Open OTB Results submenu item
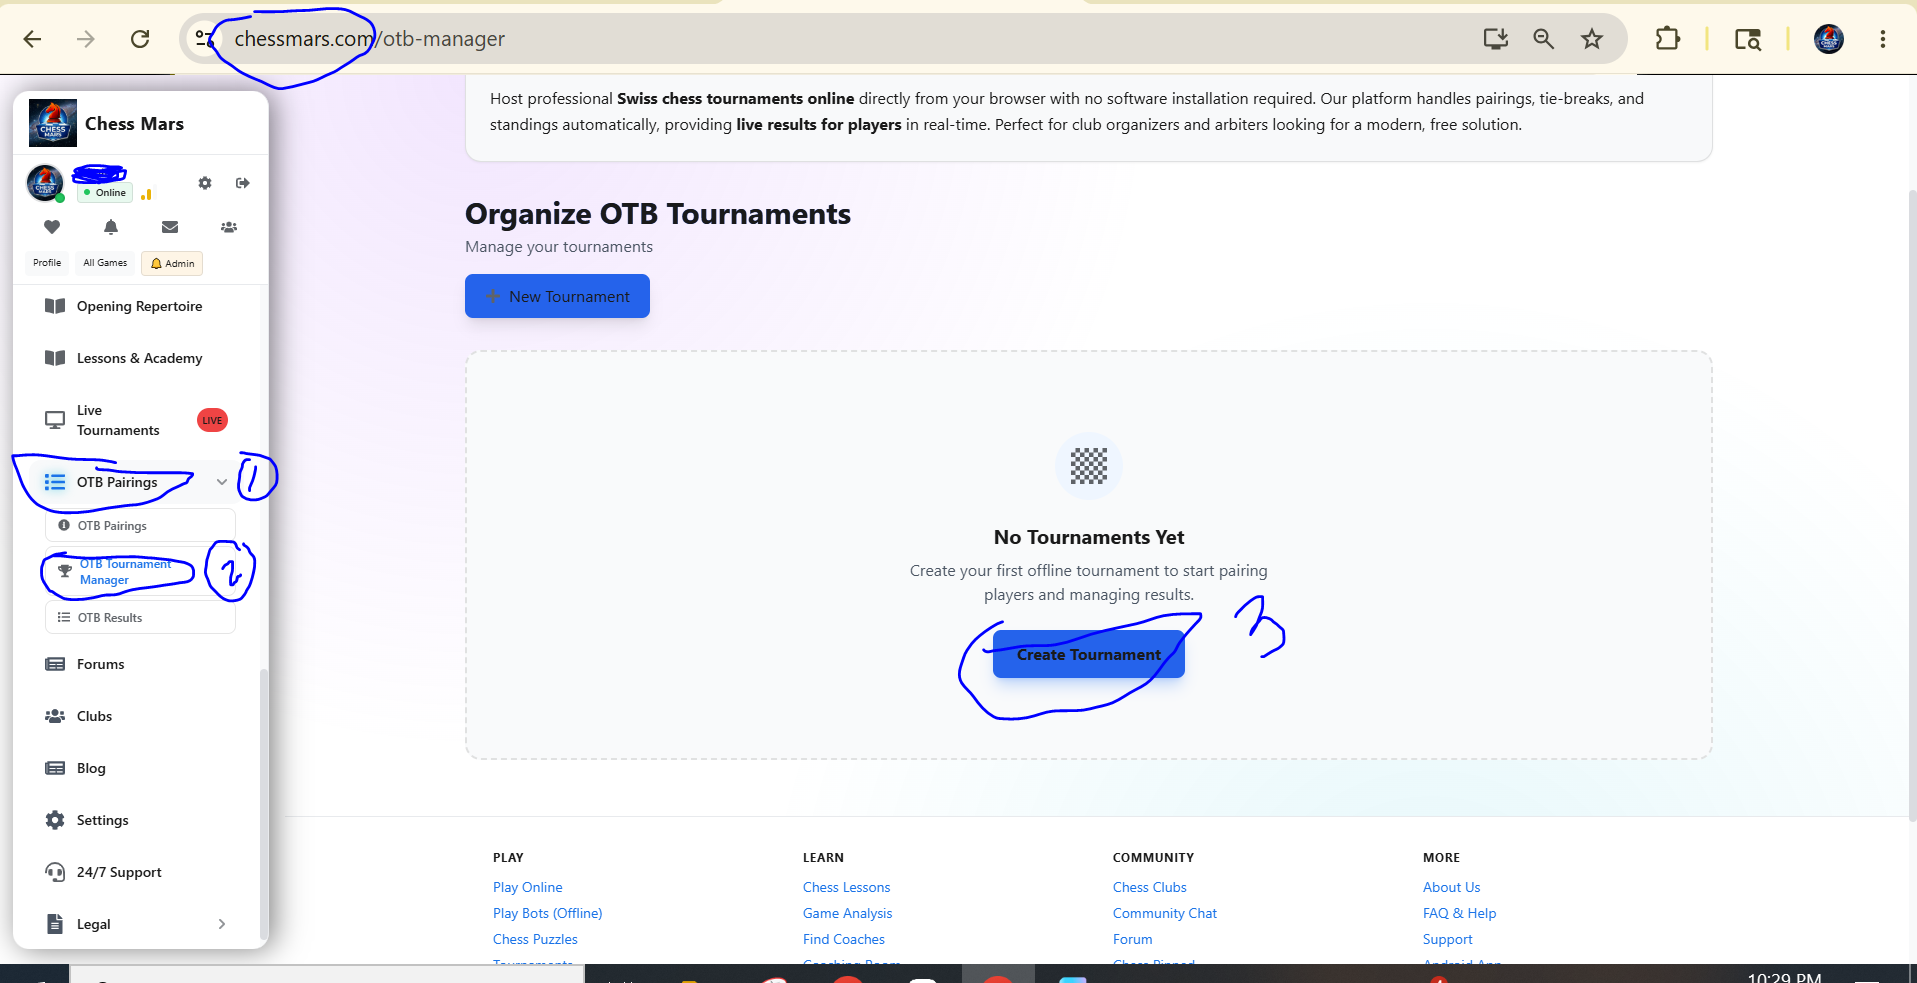 click(140, 618)
